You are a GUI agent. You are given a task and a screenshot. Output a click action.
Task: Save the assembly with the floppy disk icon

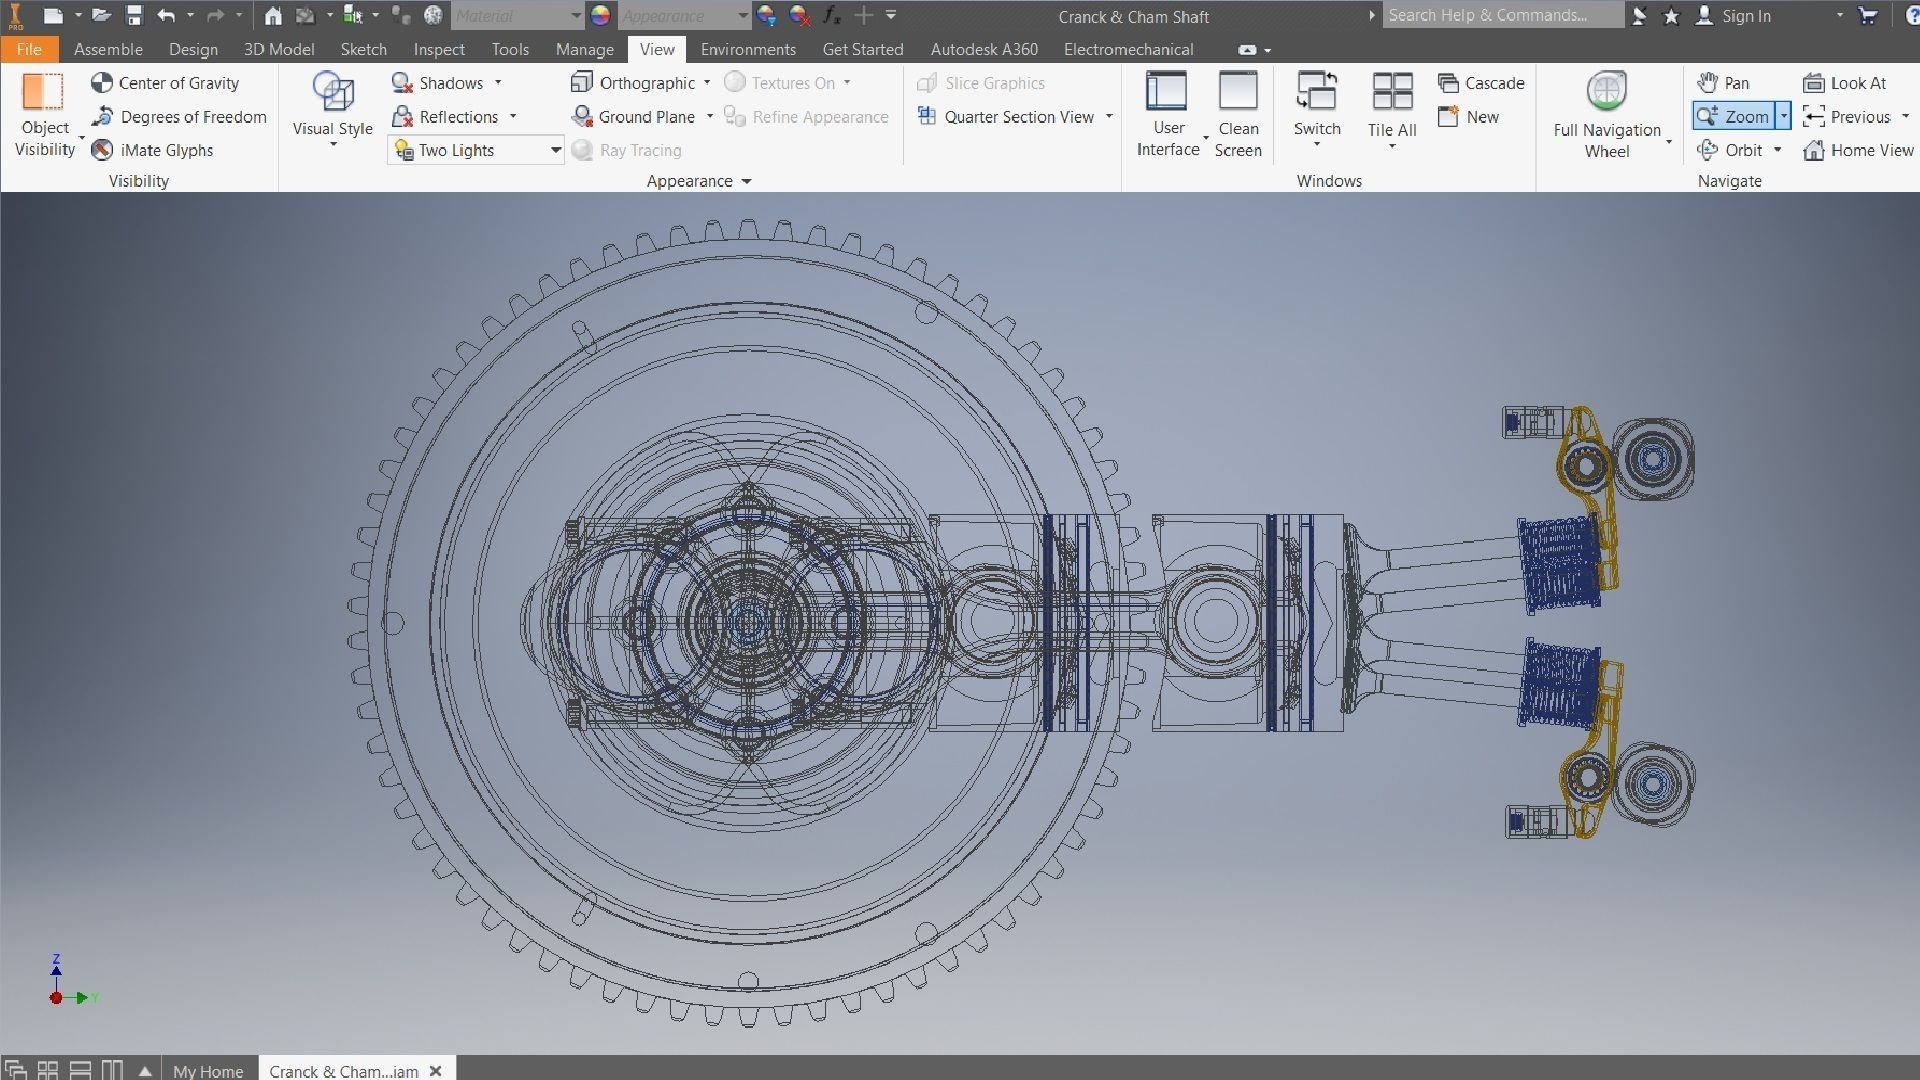click(134, 16)
